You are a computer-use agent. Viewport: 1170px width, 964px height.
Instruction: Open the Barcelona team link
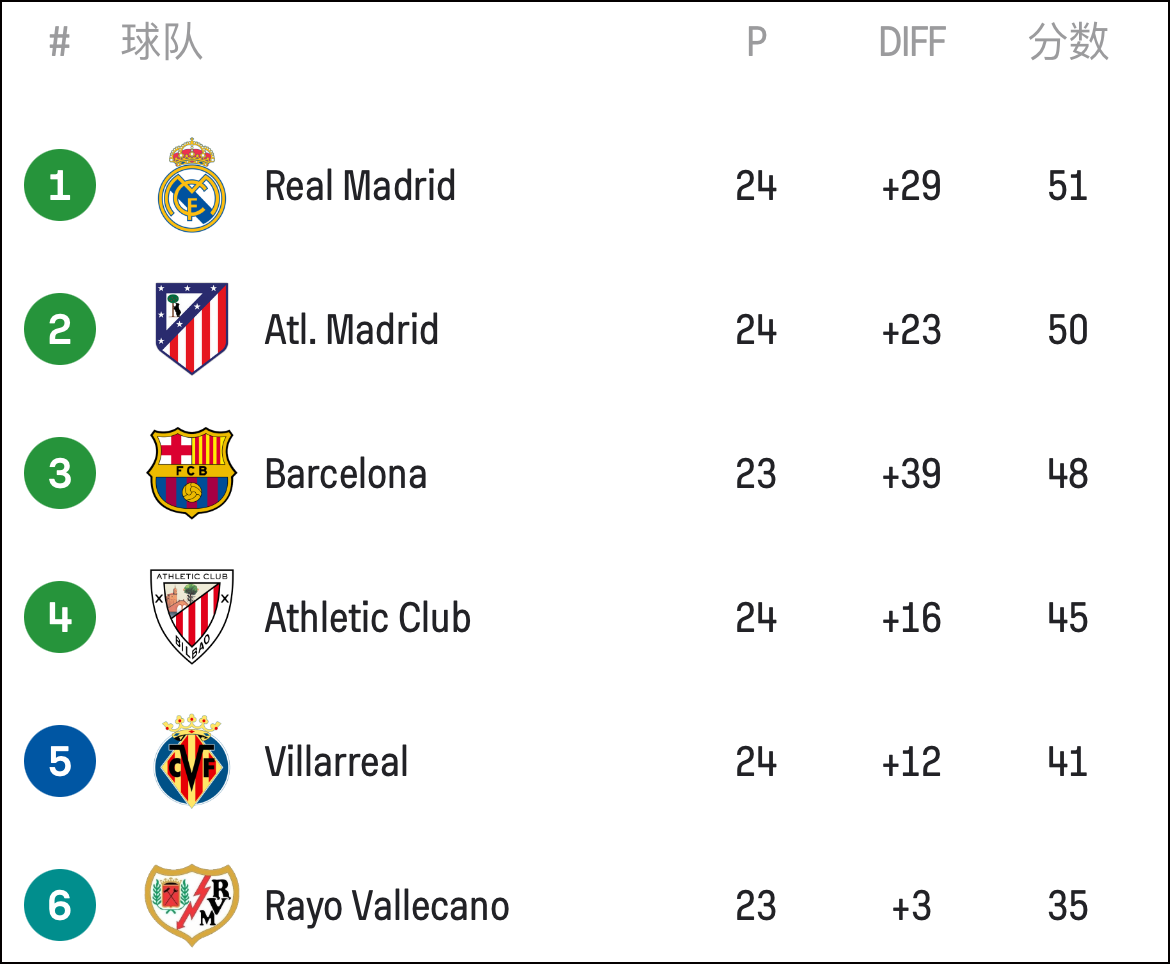pyautogui.click(x=345, y=474)
